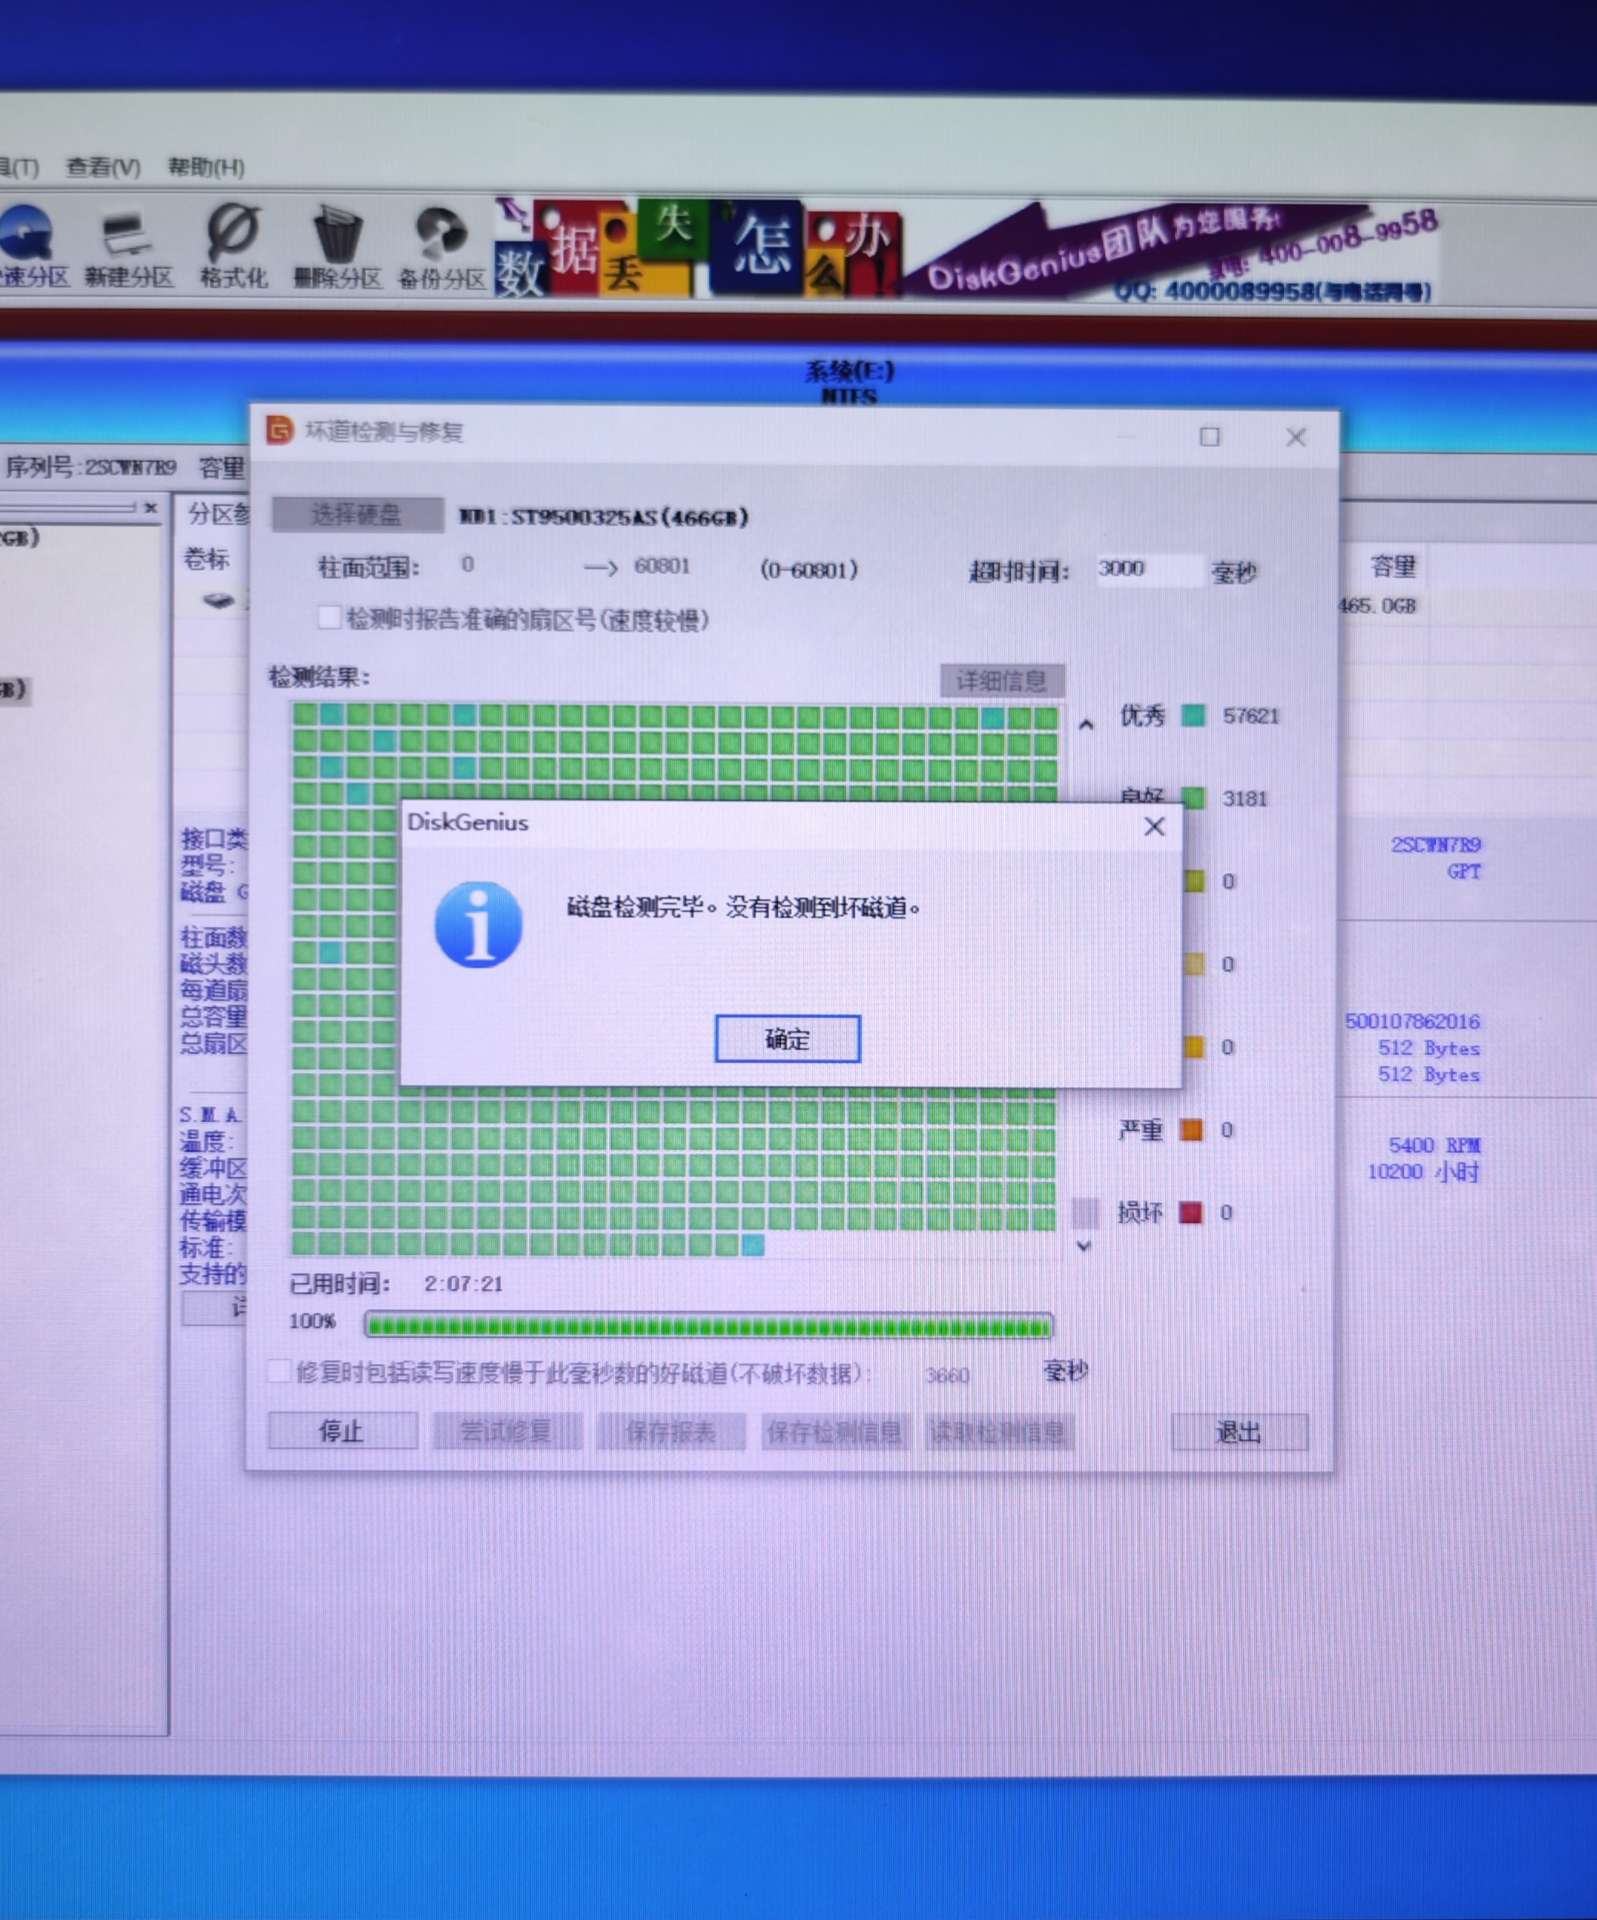
Task: Click the scroll down arrow of result grid
Action: tap(1084, 1246)
